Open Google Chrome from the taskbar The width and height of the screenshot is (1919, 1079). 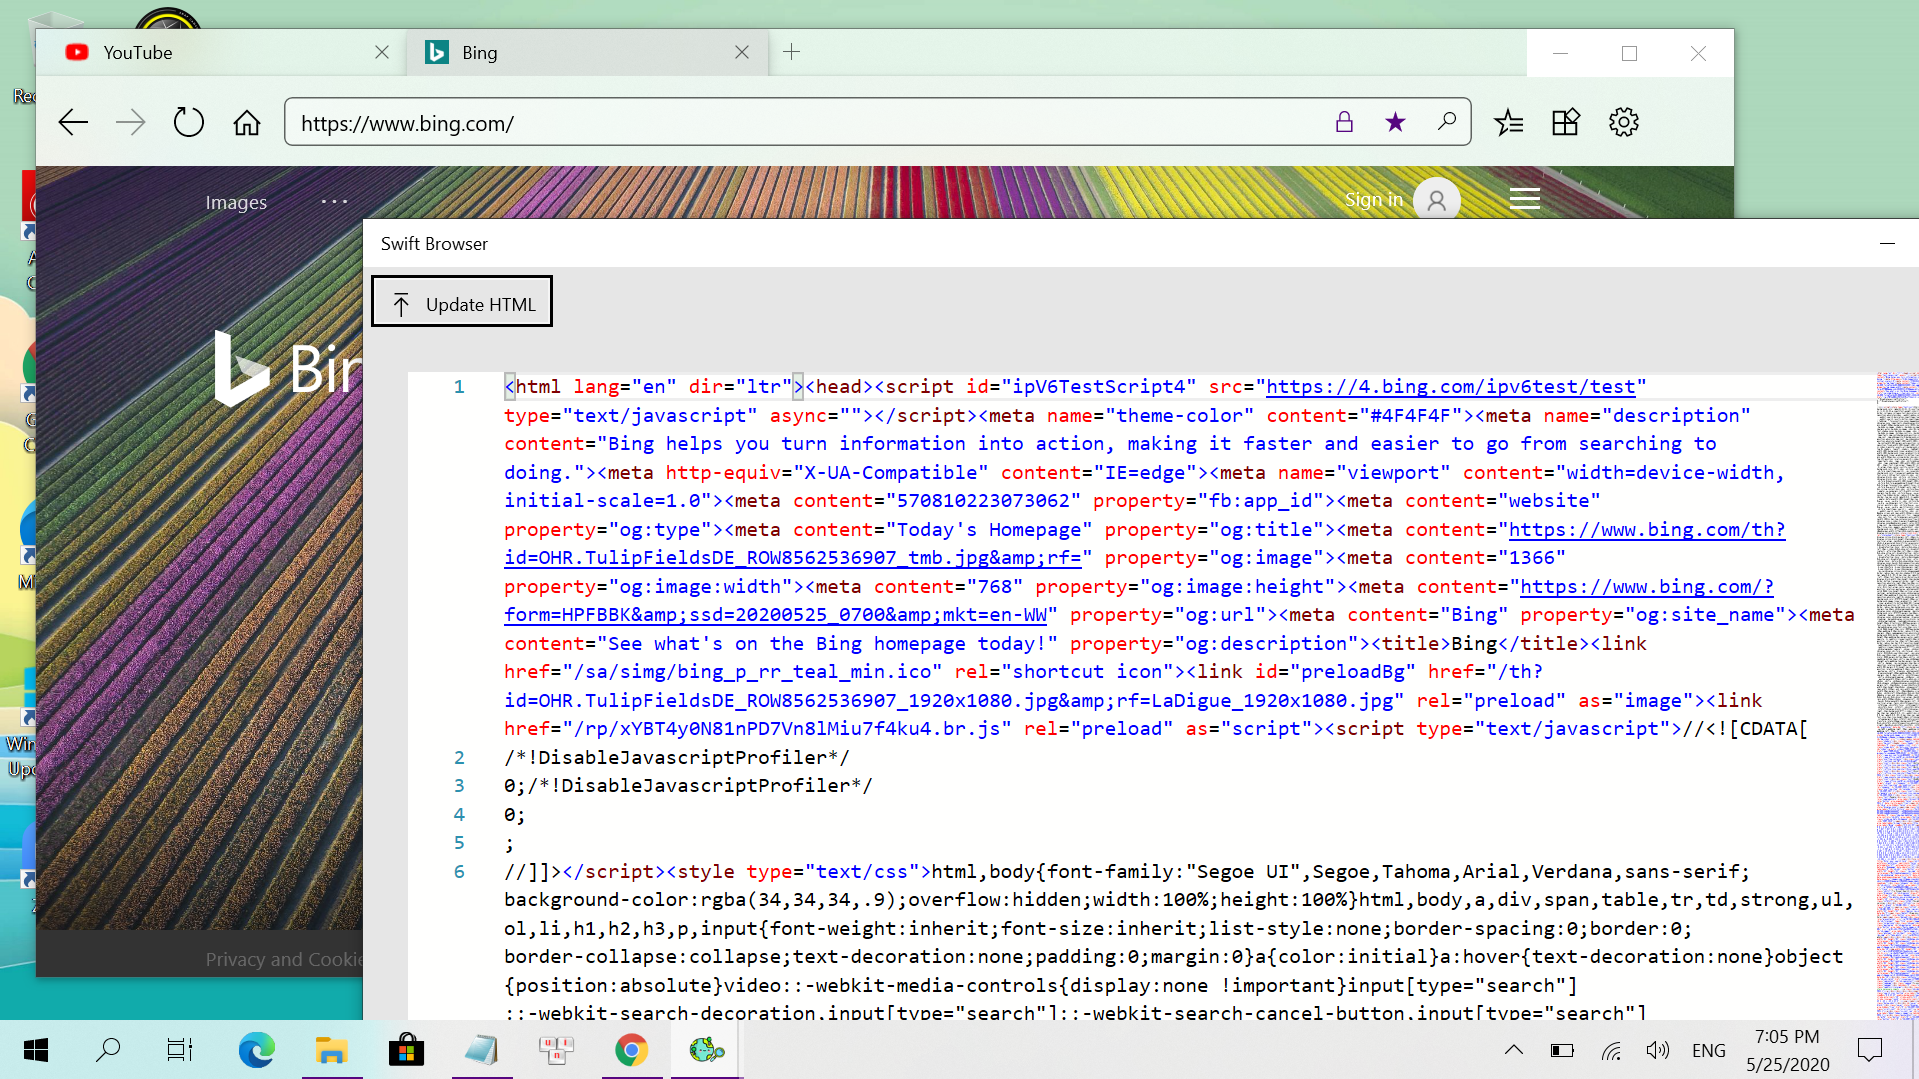[x=631, y=1050]
